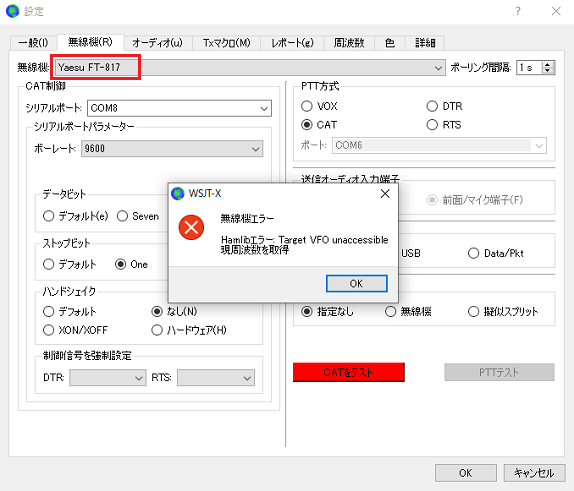Screen dimensions: 574x491
Task: Increase the polling interval with up arrow
Action: coord(548,64)
